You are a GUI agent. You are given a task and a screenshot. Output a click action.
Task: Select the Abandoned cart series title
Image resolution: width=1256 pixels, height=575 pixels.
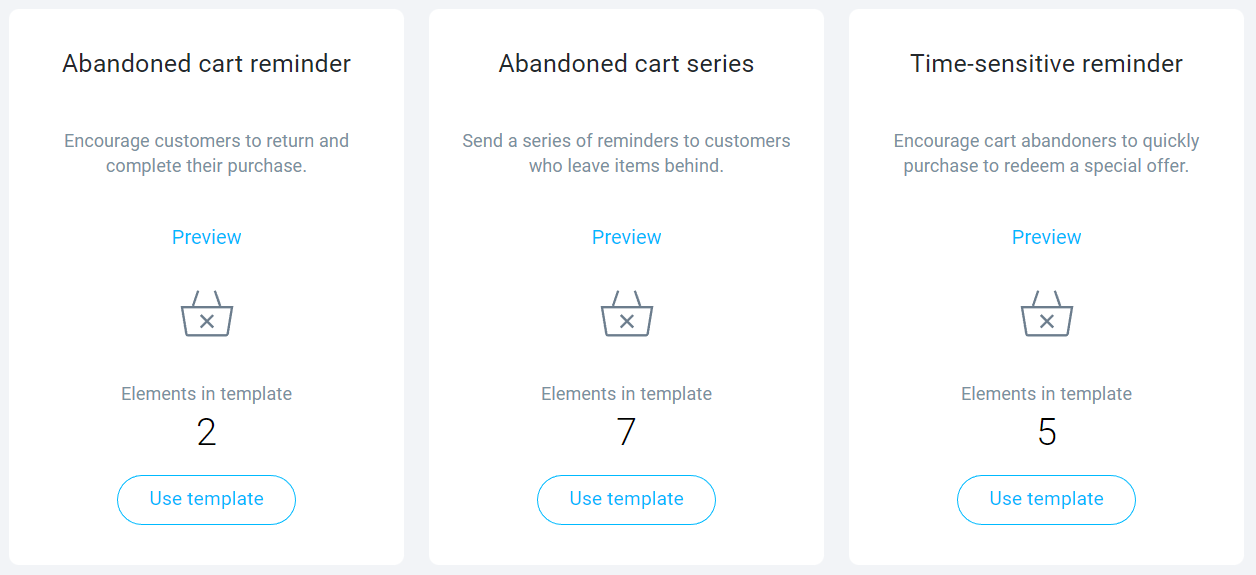click(x=627, y=64)
